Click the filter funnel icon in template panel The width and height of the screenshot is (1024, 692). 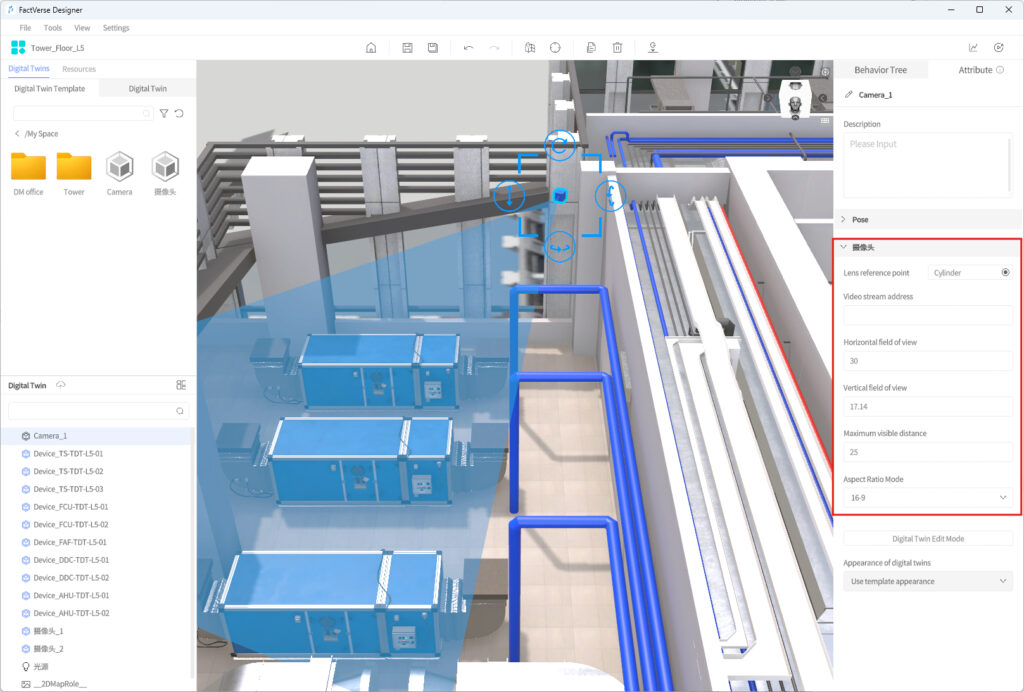(x=164, y=114)
